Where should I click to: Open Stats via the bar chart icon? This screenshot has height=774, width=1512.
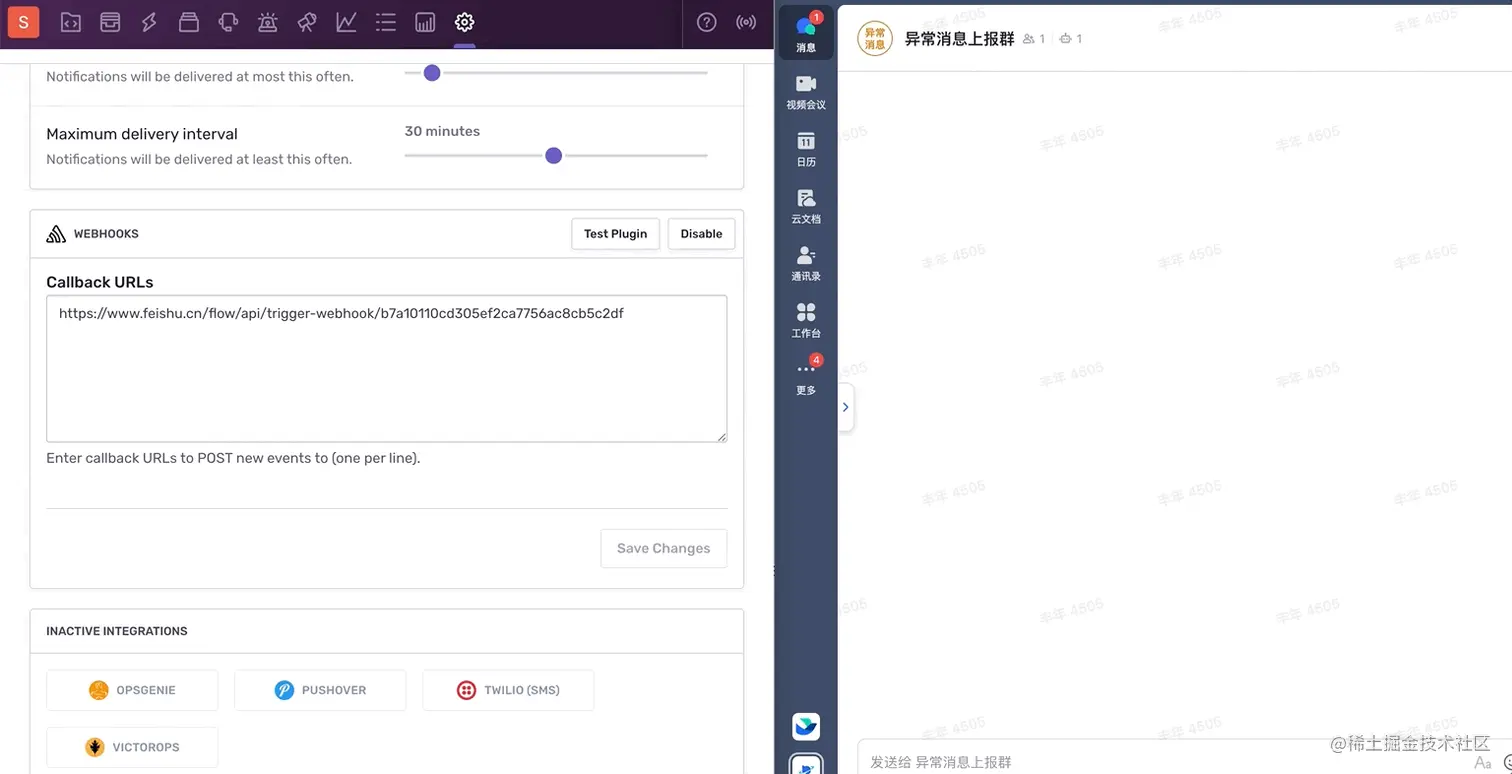tap(425, 22)
